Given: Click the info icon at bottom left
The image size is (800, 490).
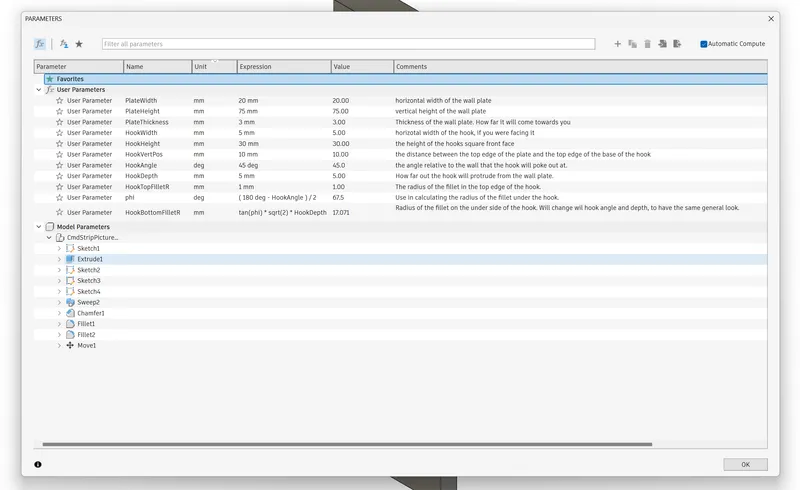Looking at the screenshot, I should click(x=38, y=464).
